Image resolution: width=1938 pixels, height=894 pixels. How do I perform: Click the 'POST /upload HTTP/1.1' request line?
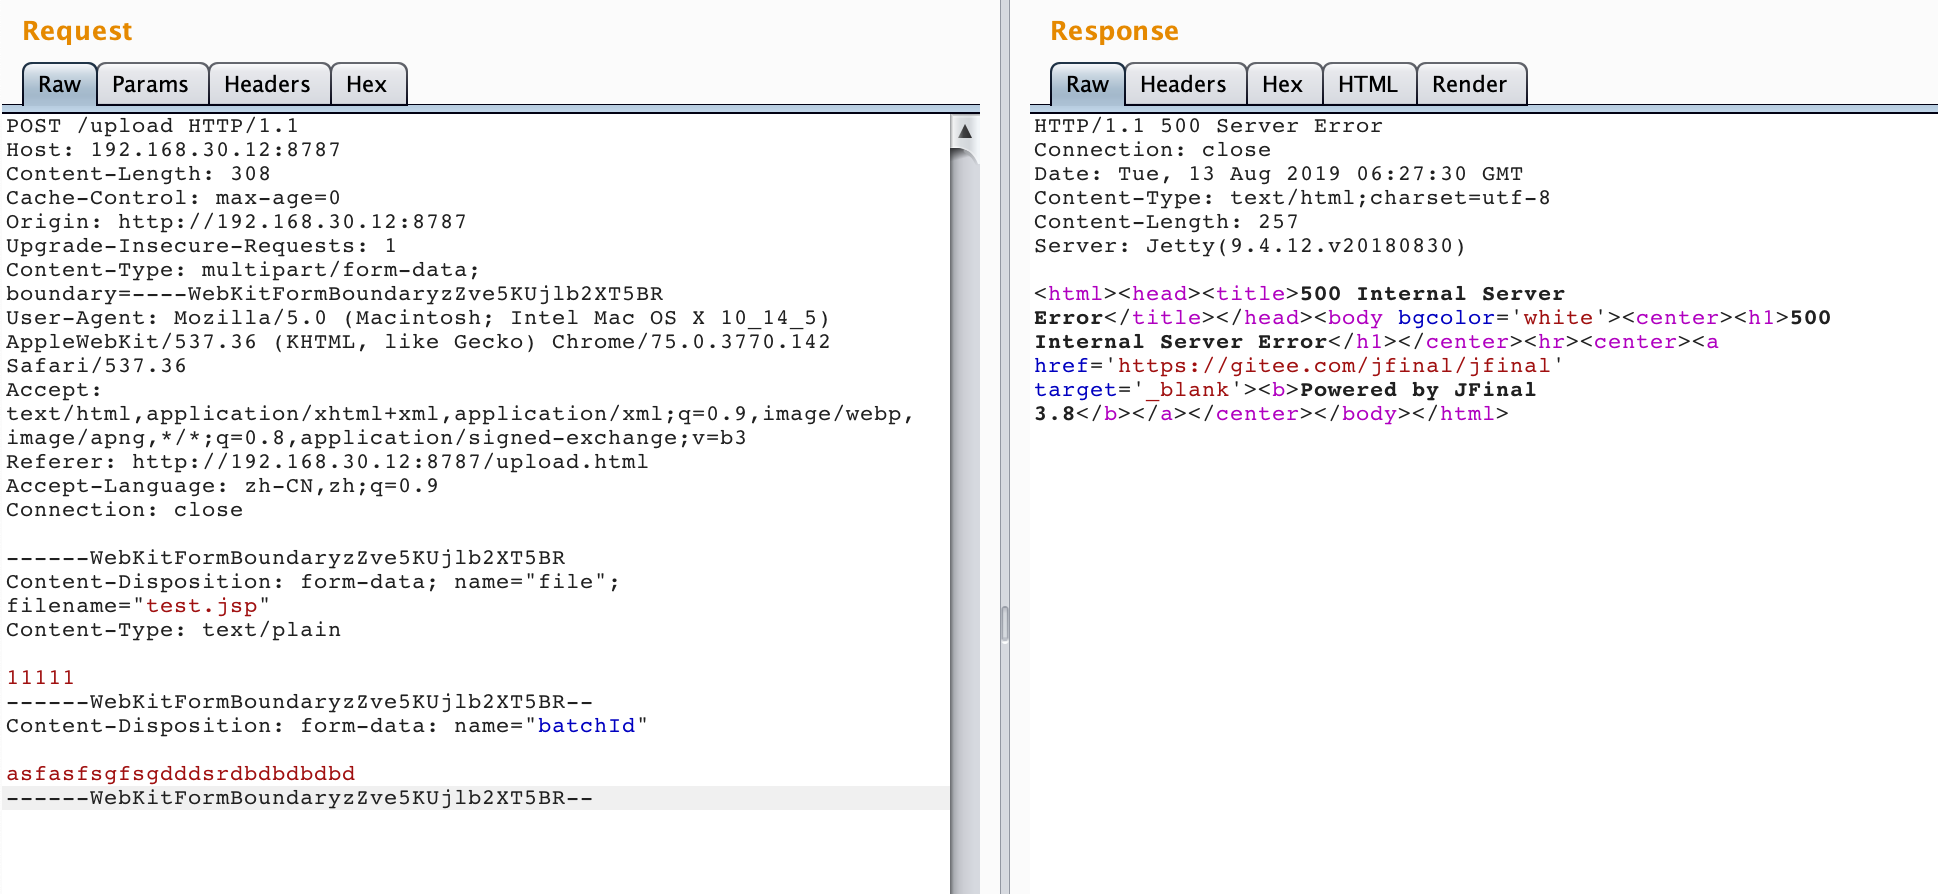(152, 126)
